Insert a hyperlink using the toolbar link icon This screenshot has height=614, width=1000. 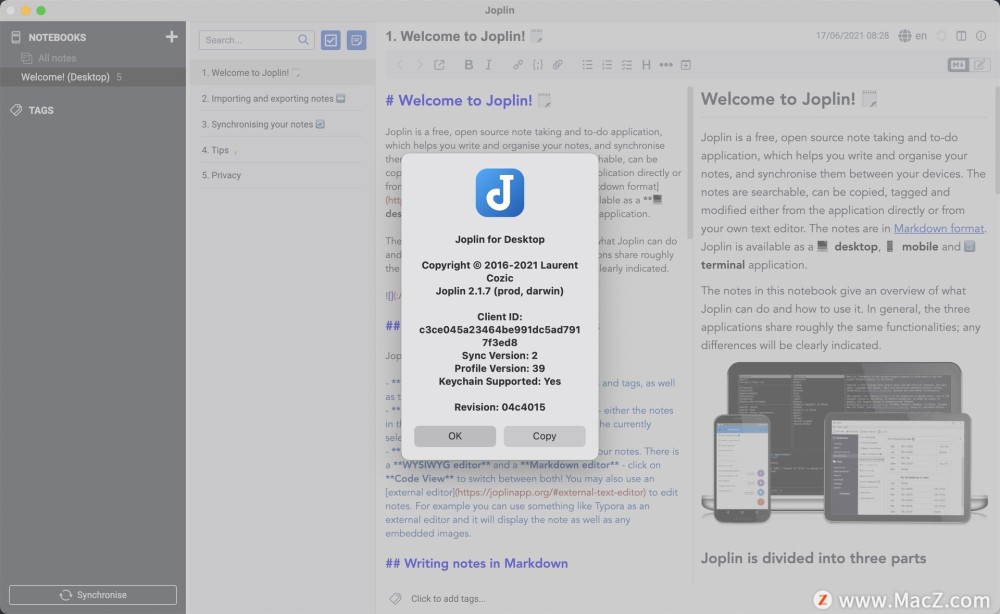tap(517, 65)
